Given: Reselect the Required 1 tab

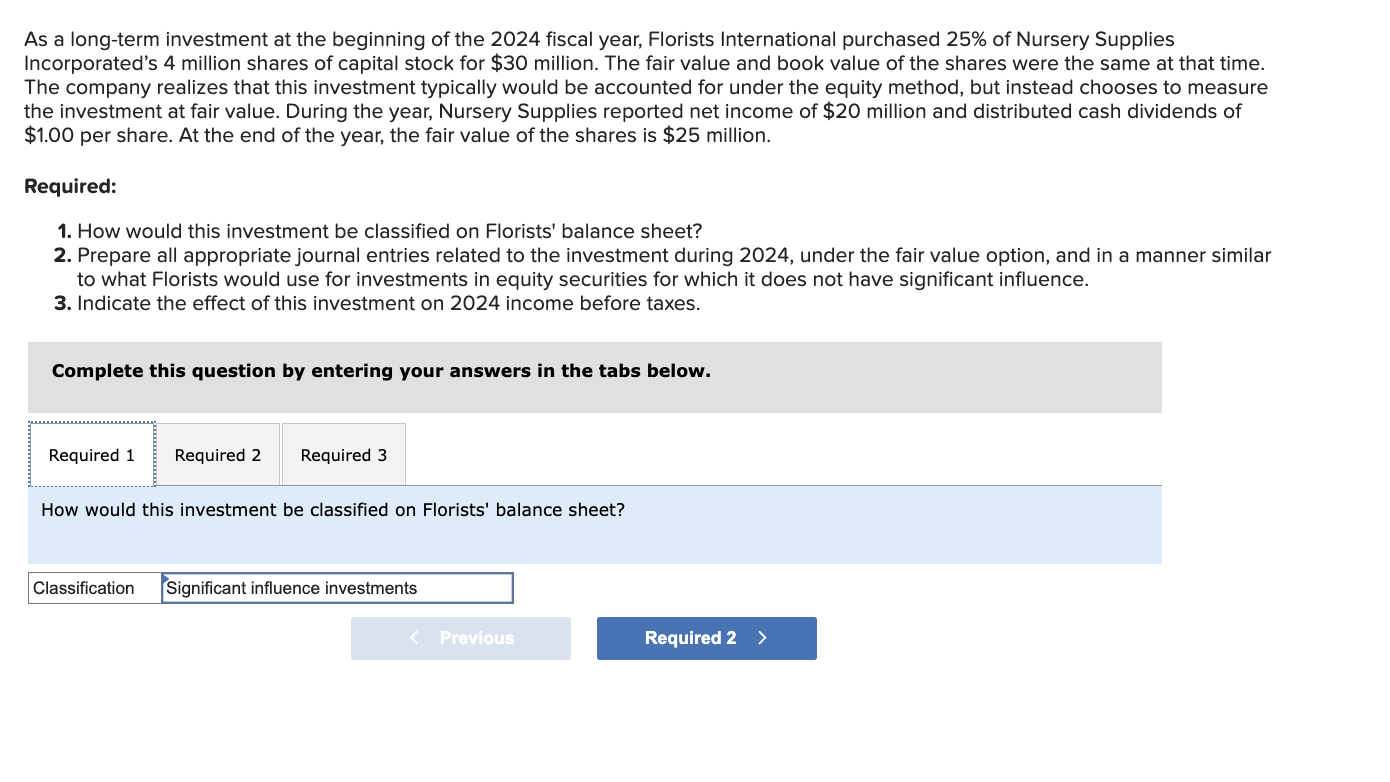Looking at the screenshot, I should coord(91,454).
